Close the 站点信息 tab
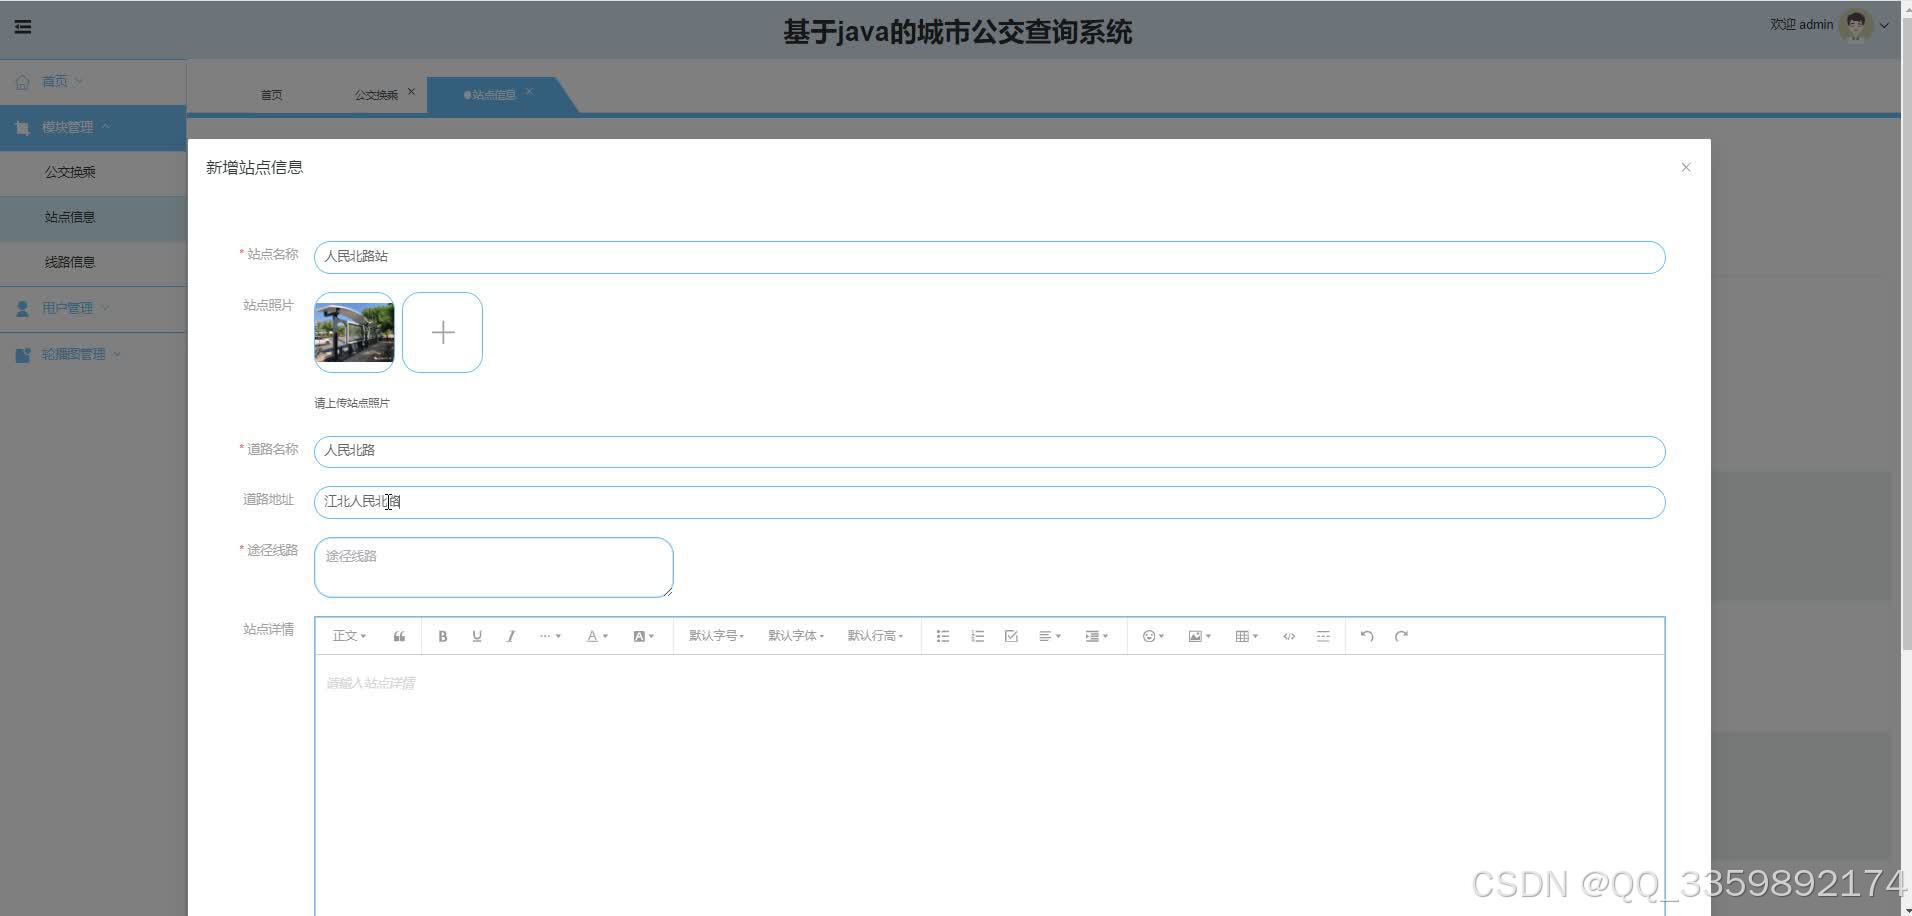Viewport: 1912px width, 916px height. pos(529,91)
